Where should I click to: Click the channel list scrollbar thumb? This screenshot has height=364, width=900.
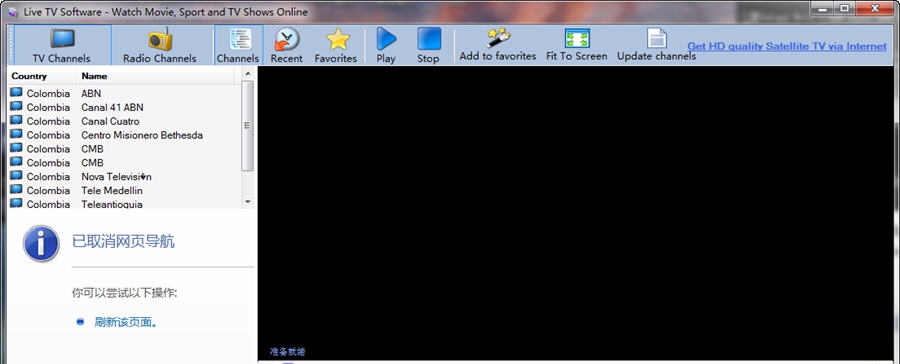tap(248, 126)
